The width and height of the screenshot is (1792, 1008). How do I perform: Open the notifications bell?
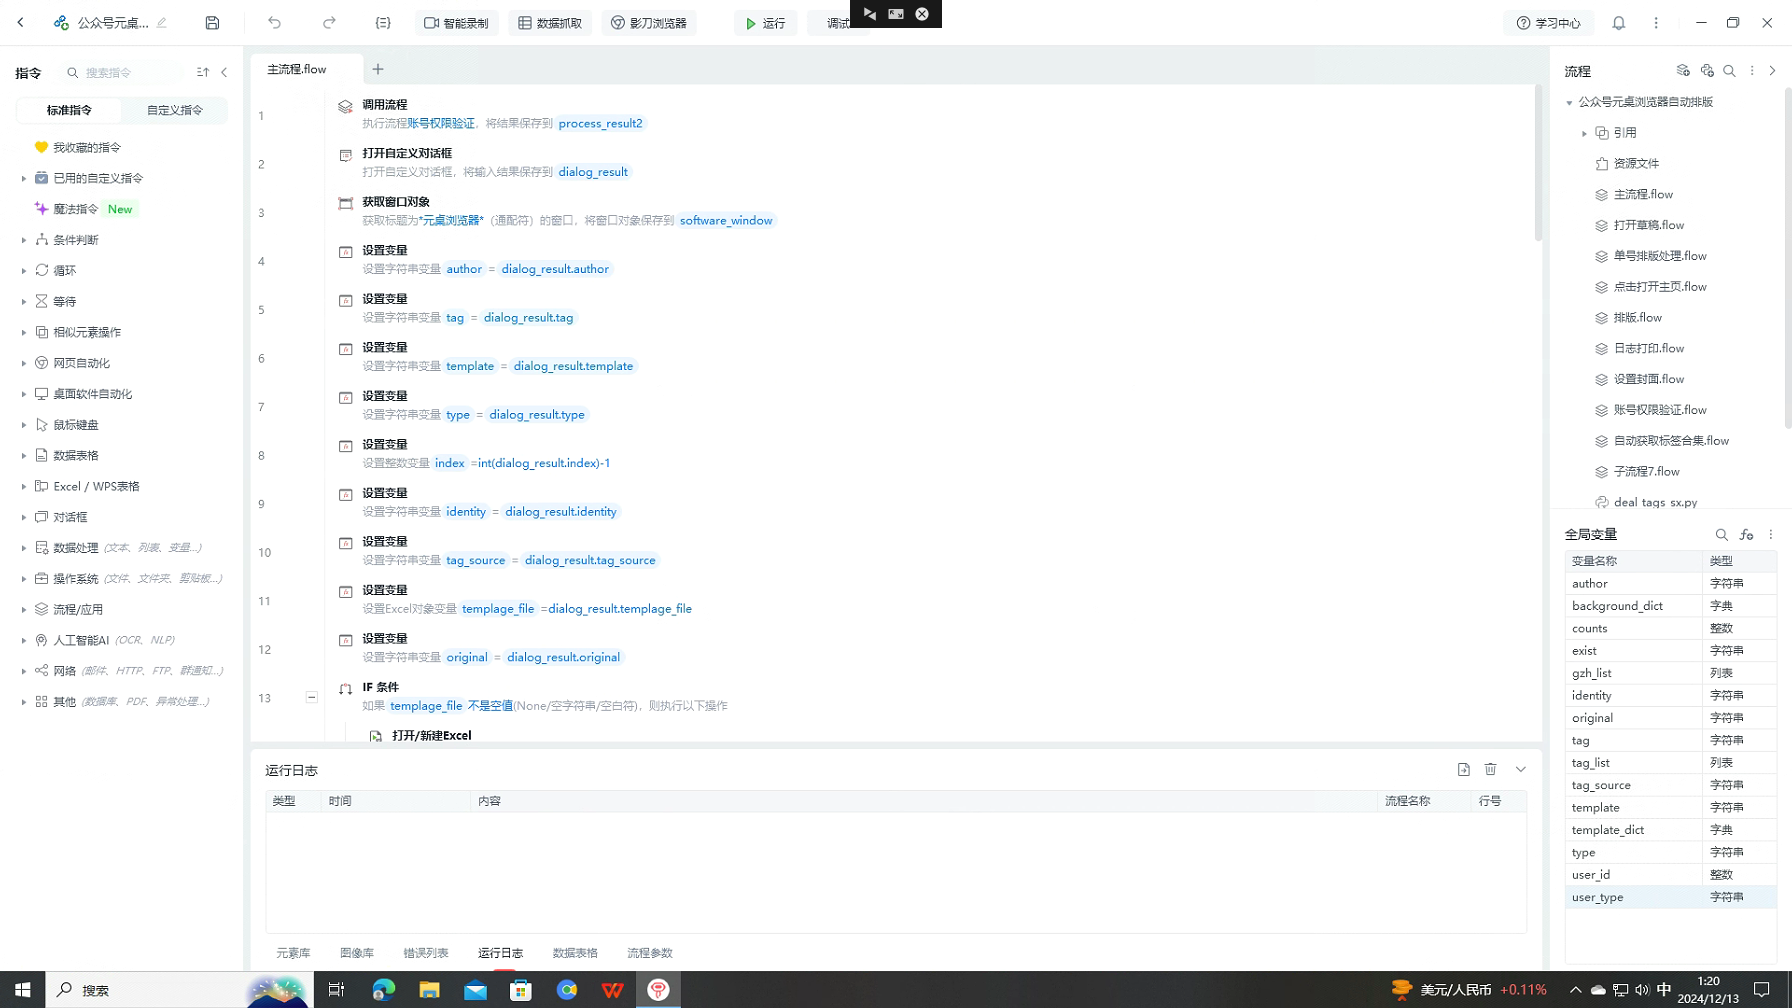pyautogui.click(x=1619, y=22)
